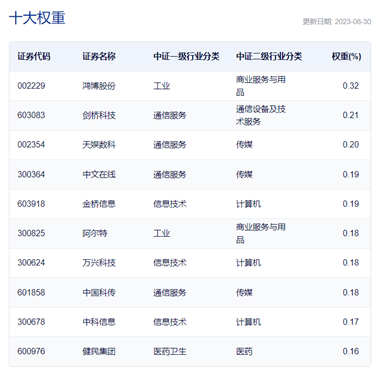Select security code 300364
Viewport: 380px width, 381px height.
click(x=31, y=174)
